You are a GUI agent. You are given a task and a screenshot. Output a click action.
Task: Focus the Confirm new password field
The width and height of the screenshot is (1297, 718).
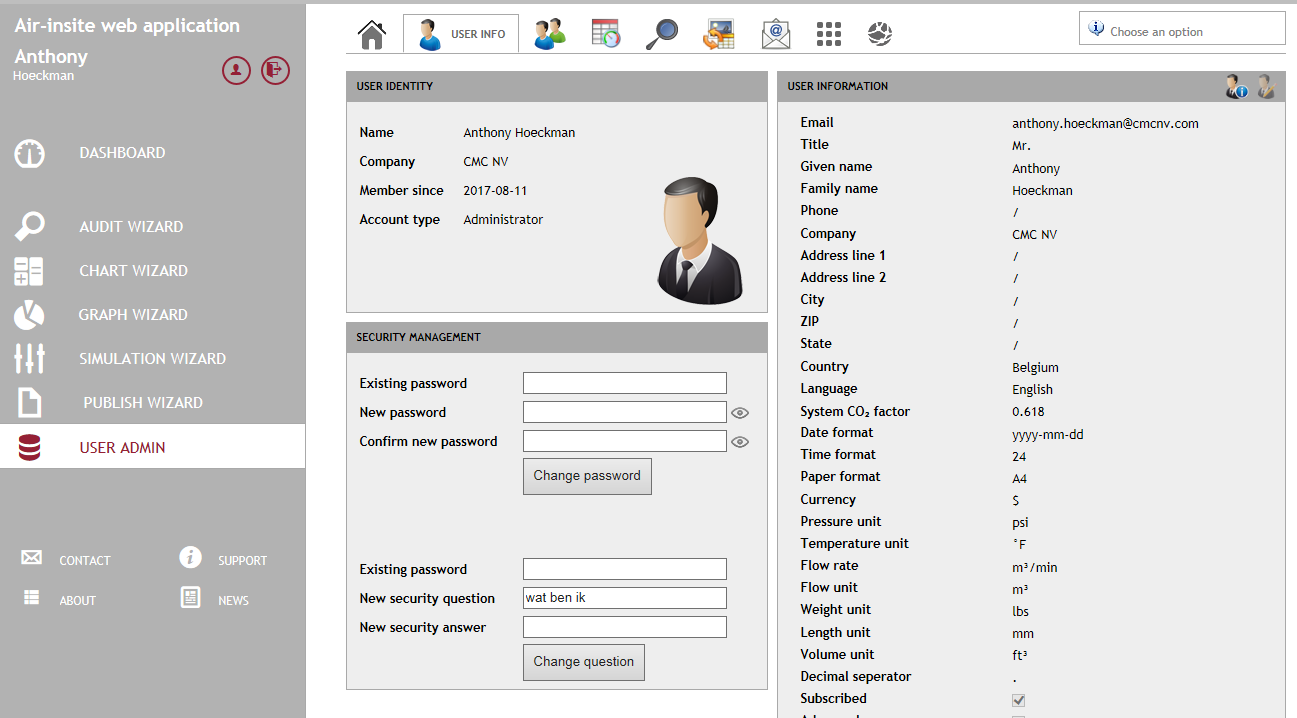pyautogui.click(x=625, y=441)
